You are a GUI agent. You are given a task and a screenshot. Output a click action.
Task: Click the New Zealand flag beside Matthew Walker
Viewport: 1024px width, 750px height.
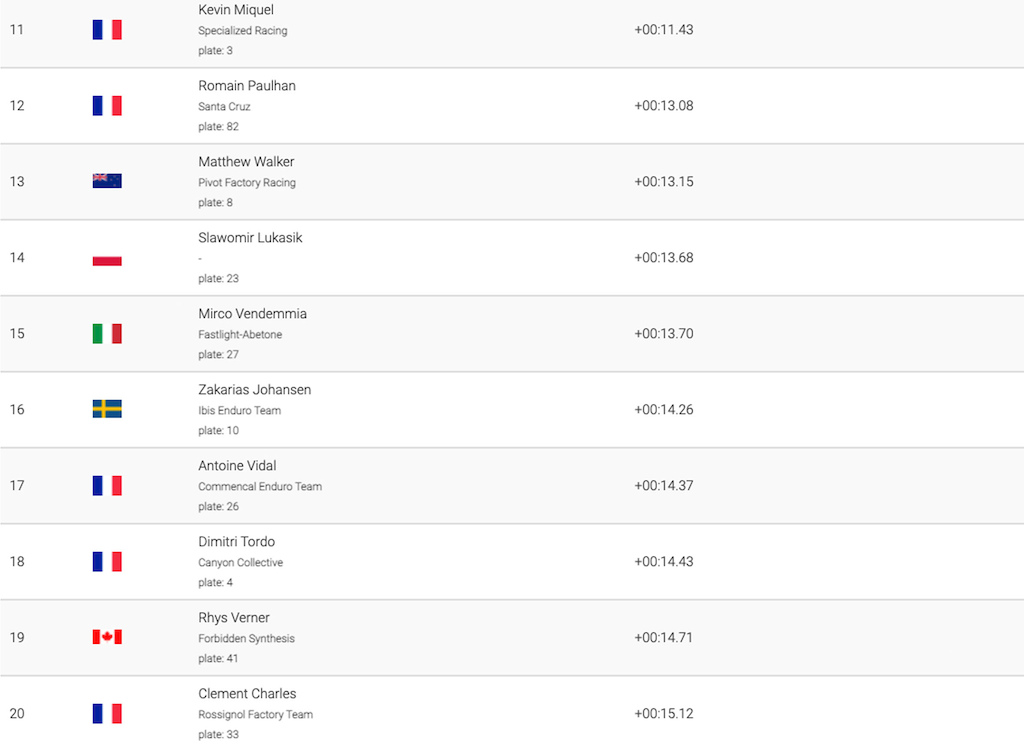[x=107, y=181]
